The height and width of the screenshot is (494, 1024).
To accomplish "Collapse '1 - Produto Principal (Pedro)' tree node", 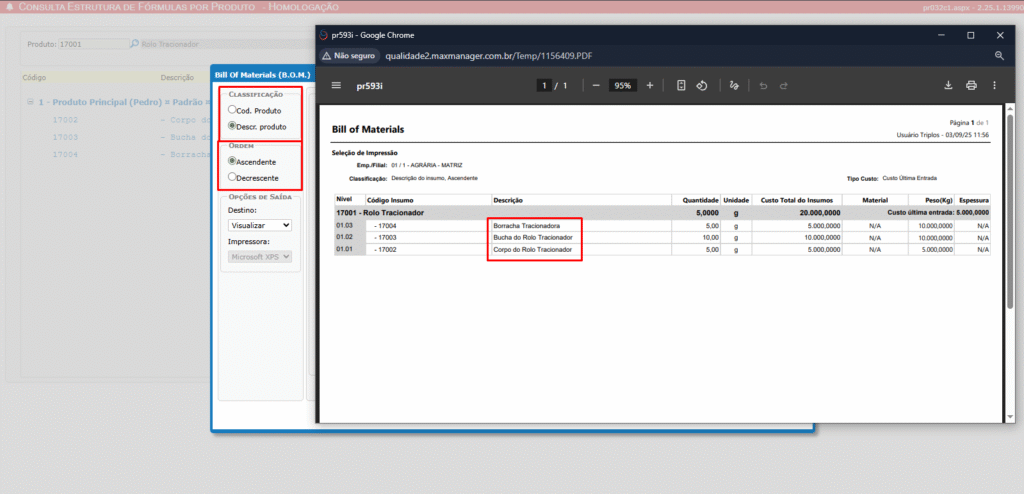I will (x=31, y=103).
